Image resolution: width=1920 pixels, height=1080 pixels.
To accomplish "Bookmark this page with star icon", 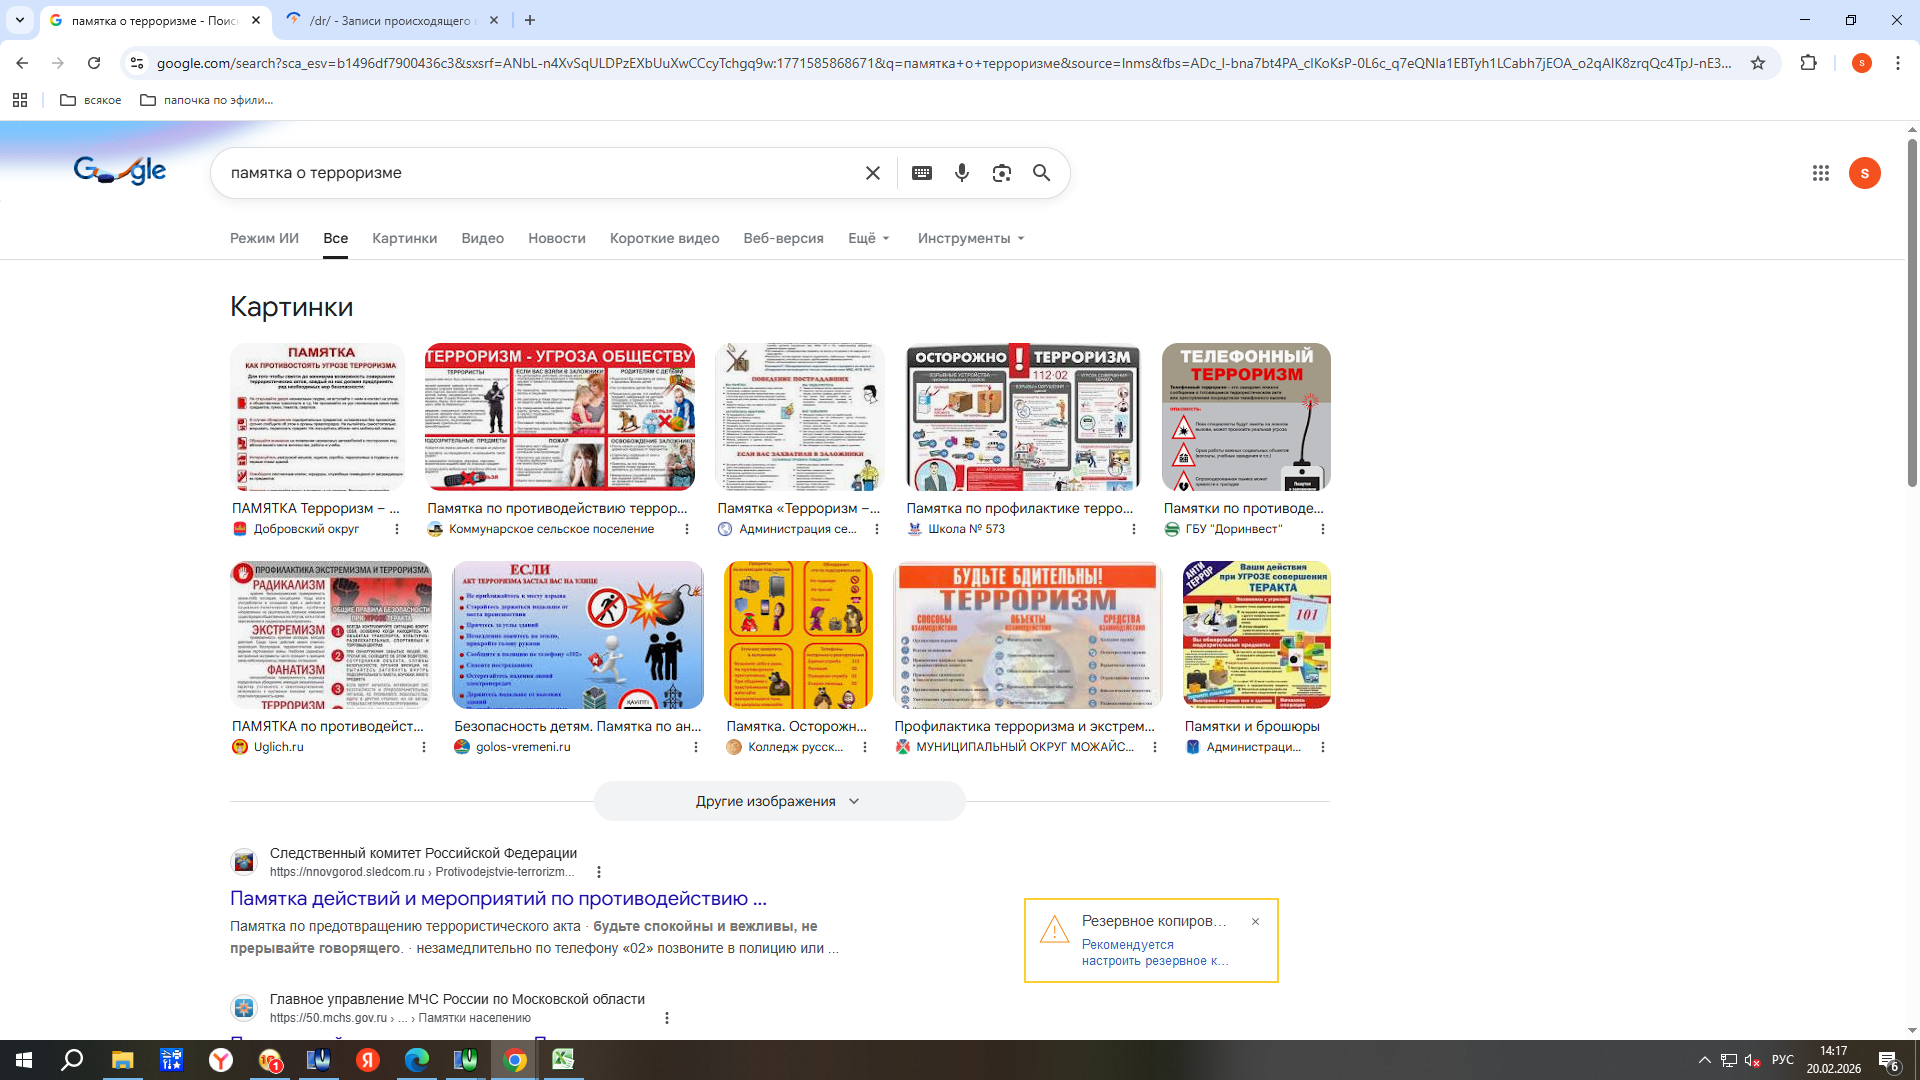I will click(1757, 63).
